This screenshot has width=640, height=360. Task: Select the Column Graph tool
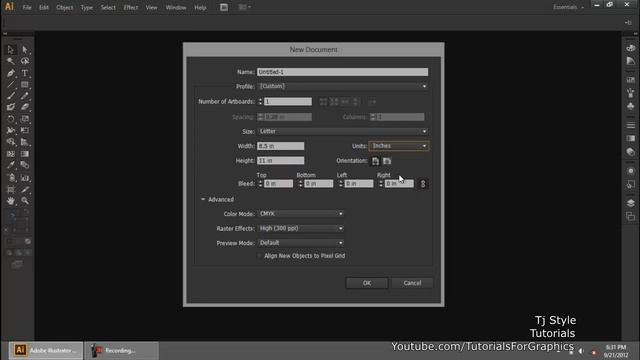25,178
